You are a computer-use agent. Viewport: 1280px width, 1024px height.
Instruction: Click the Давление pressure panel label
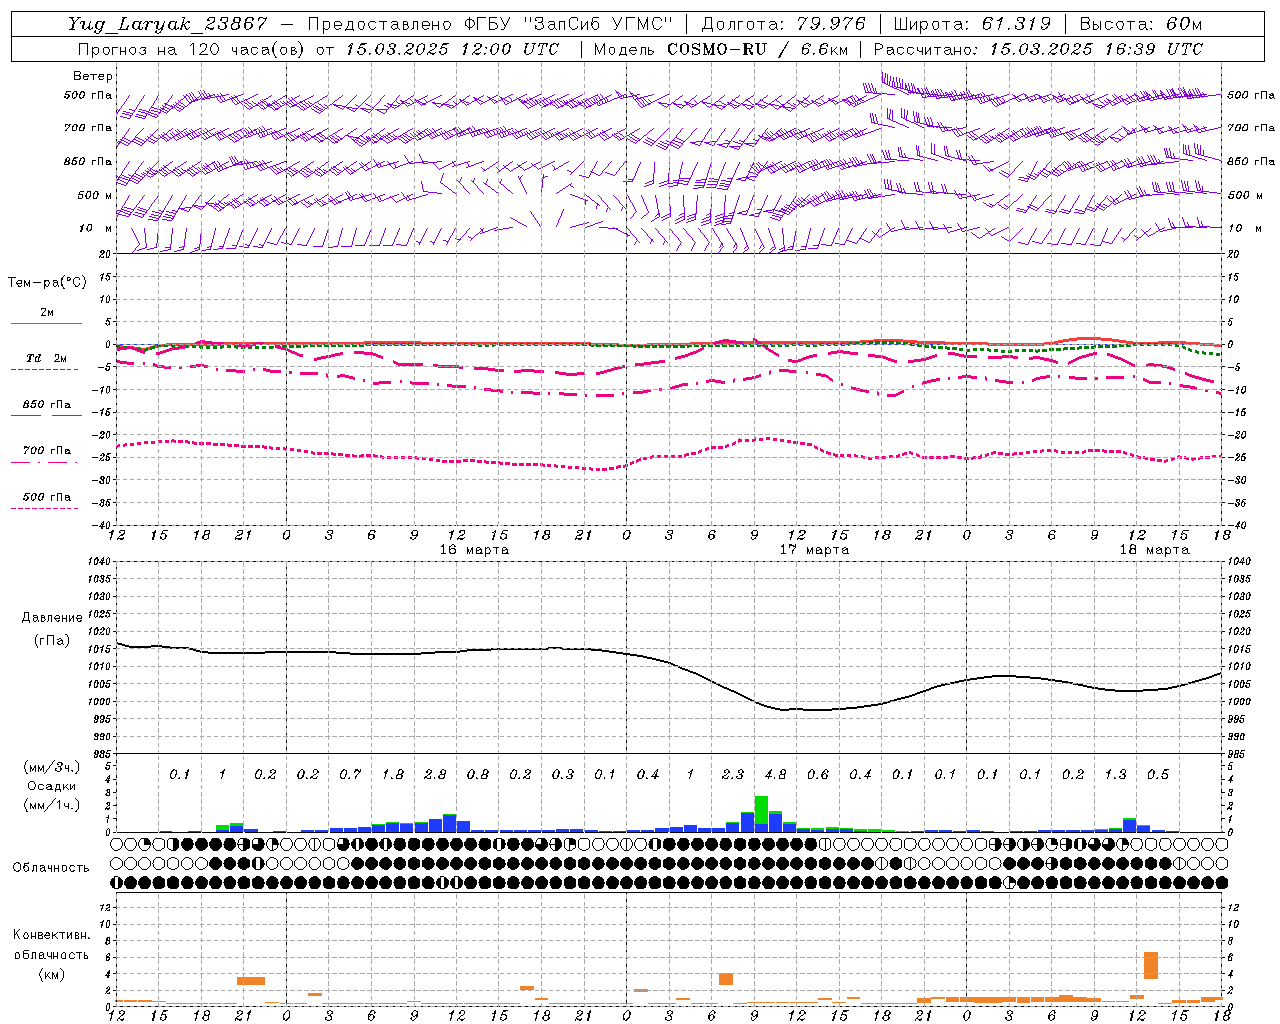tap(52, 617)
